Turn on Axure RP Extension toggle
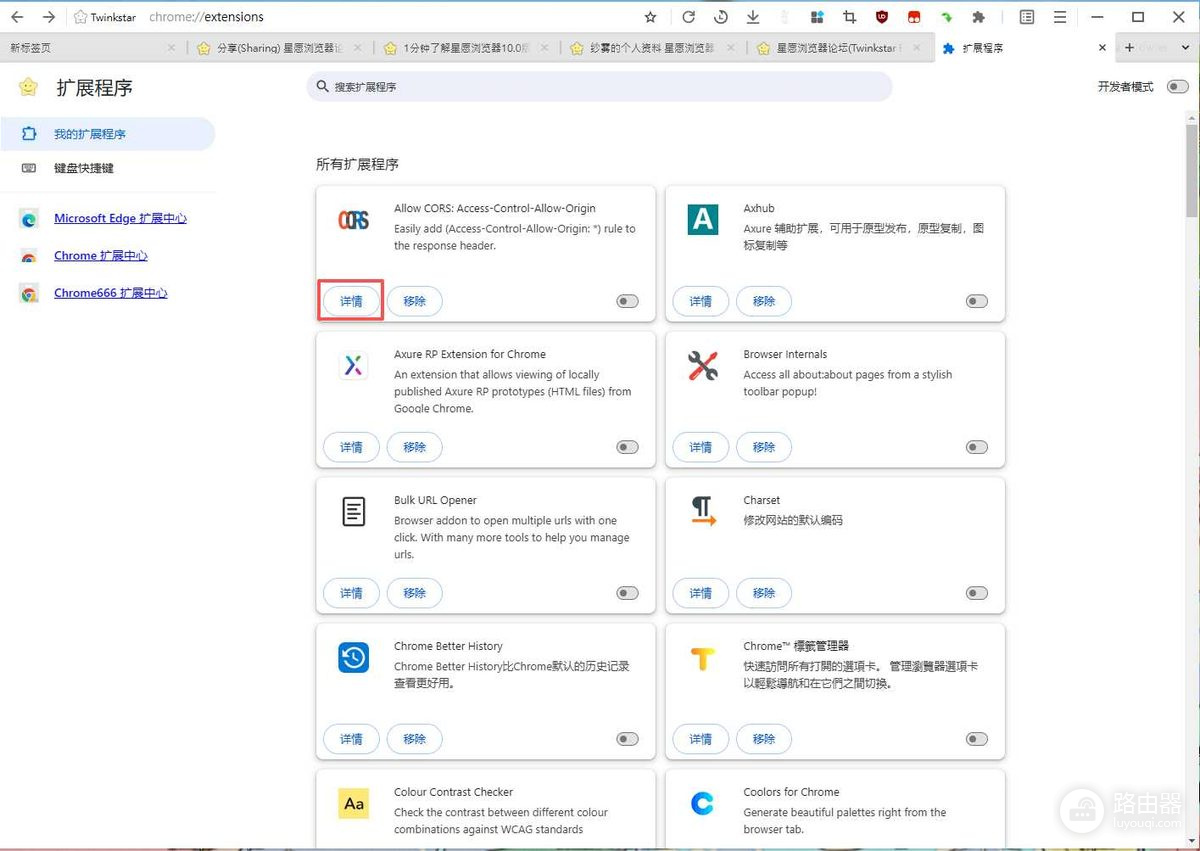 pyautogui.click(x=628, y=447)
